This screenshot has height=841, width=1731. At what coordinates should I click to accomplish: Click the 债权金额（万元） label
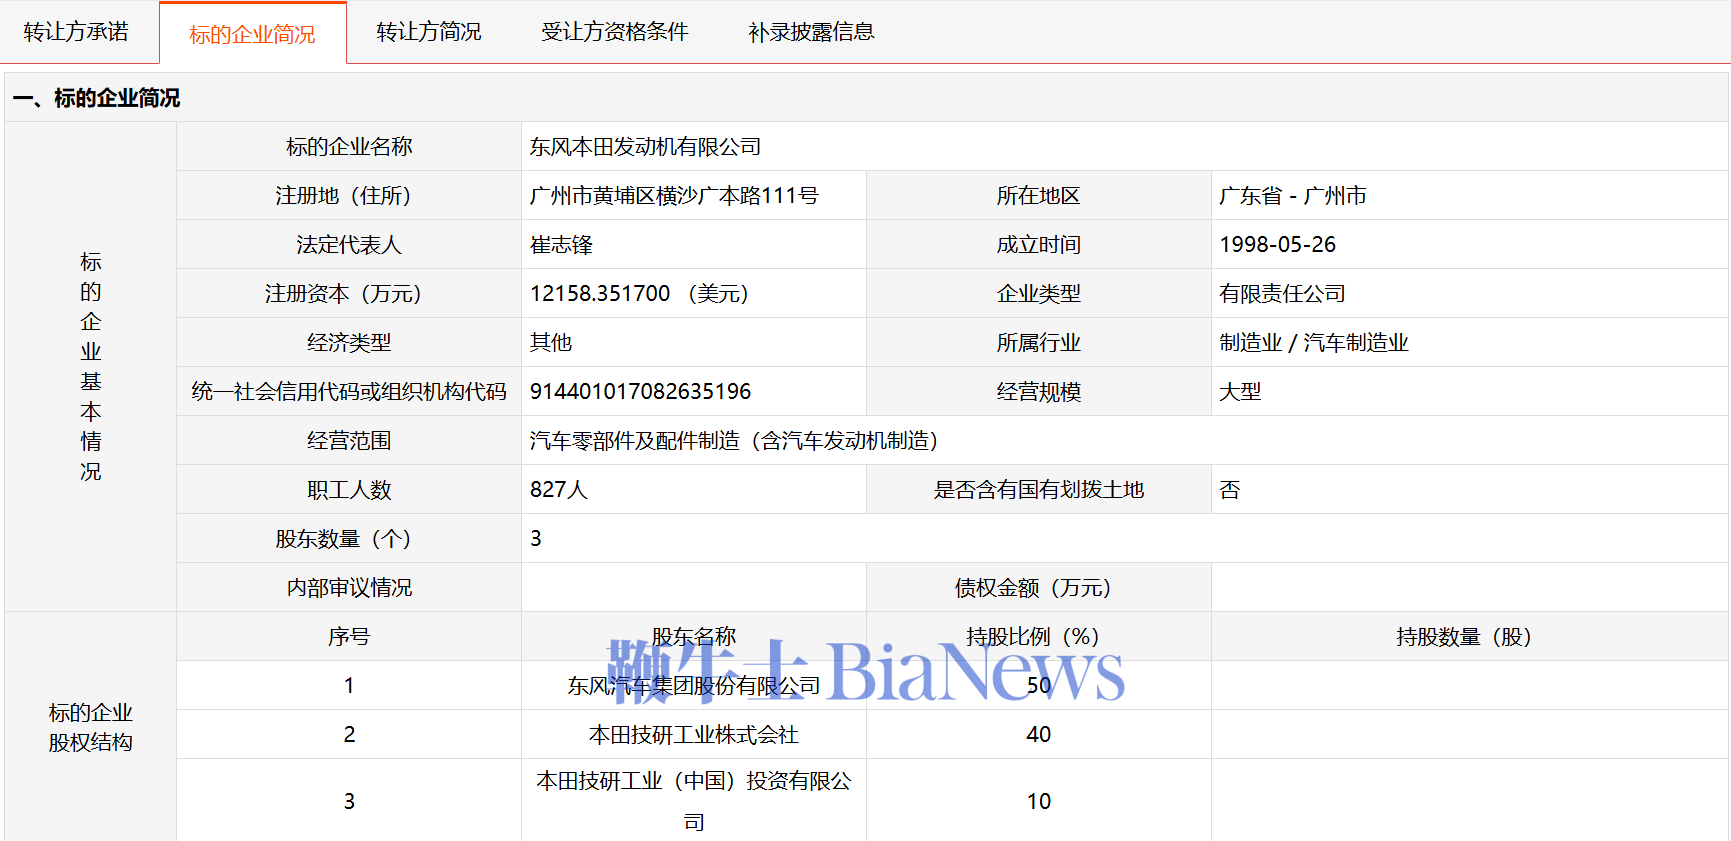coord(1038,588)
